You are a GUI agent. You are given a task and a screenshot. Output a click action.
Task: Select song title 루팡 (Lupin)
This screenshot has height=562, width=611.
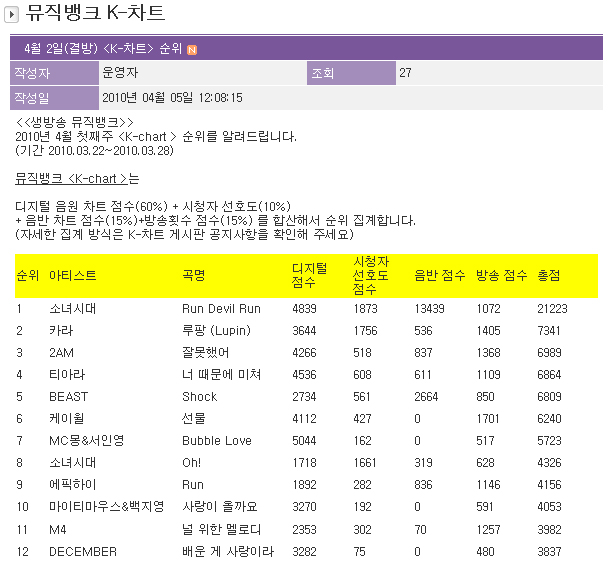pos(216,330)
